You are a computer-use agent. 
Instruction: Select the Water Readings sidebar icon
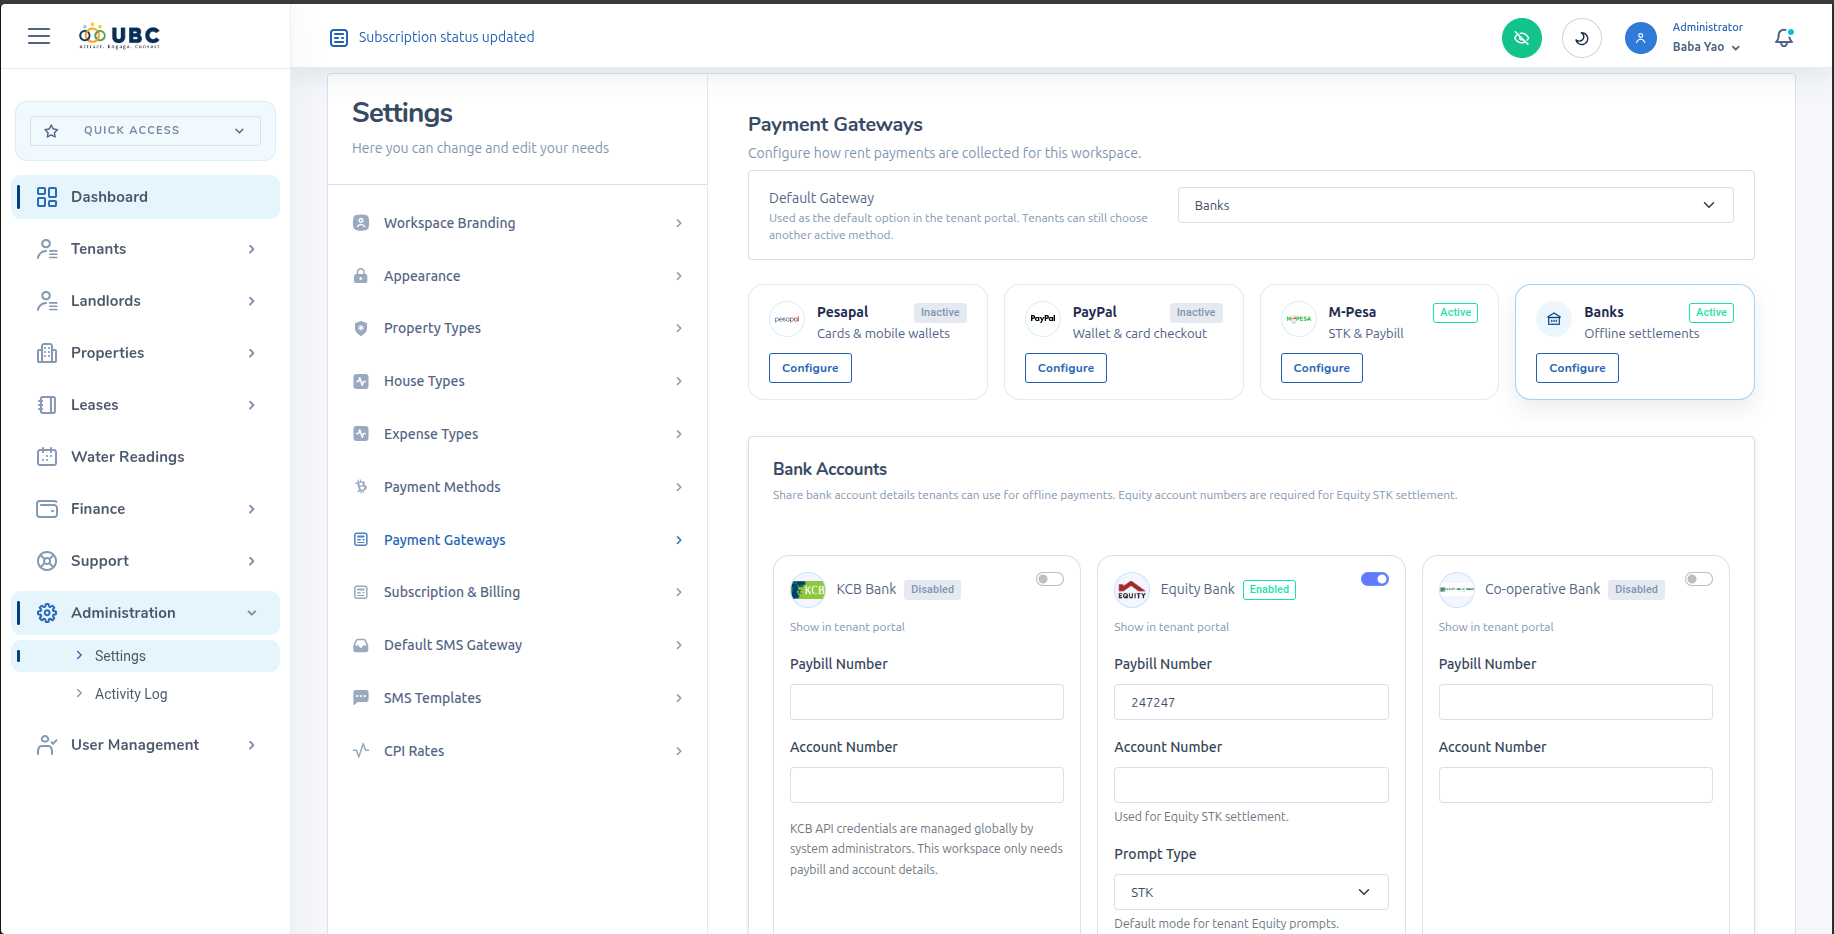click(46, 456)
